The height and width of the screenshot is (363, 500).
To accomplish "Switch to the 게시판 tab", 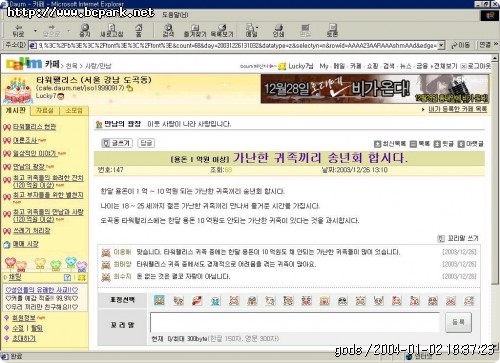I will pos(16,110).
